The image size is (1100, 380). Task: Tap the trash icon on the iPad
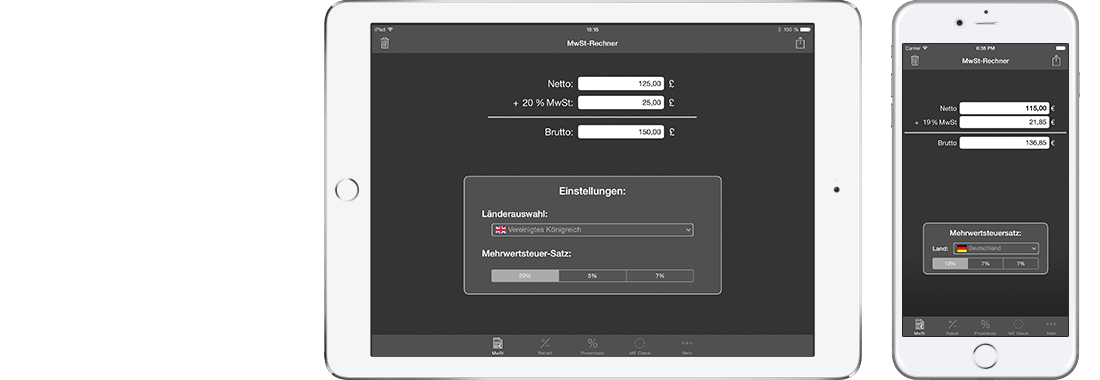(x=384, y=43)
